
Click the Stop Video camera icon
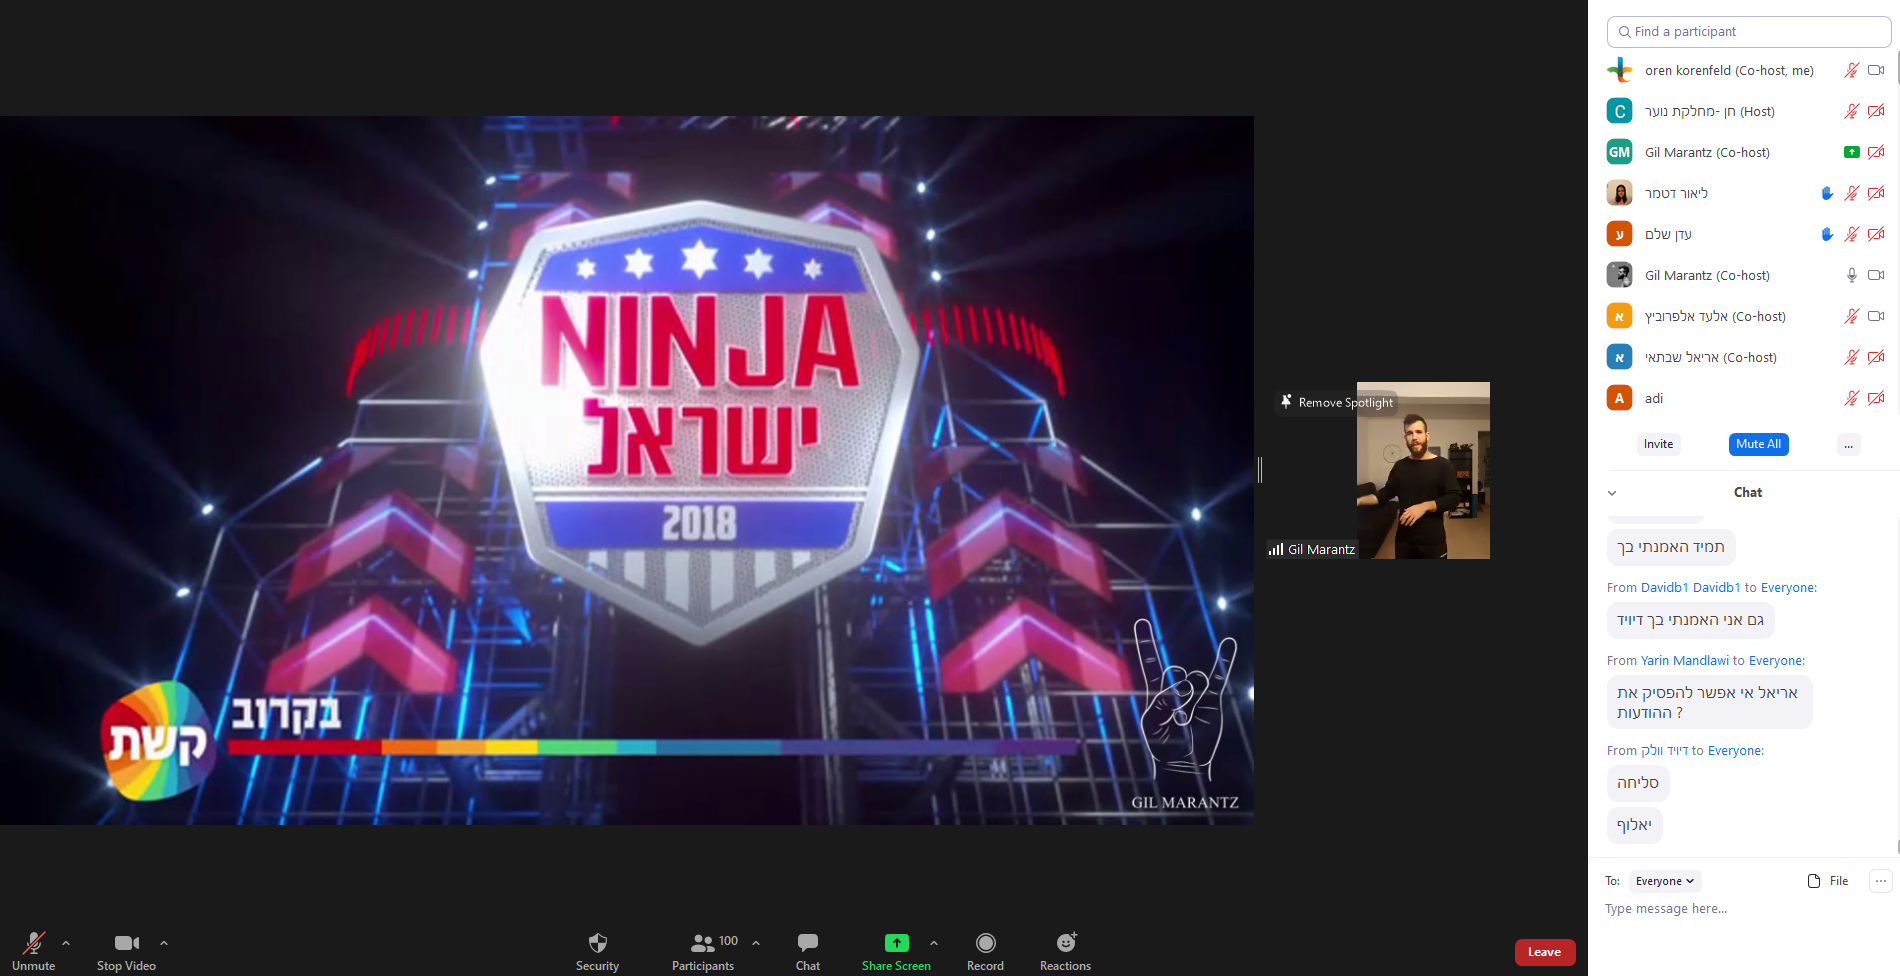(125, 941)
